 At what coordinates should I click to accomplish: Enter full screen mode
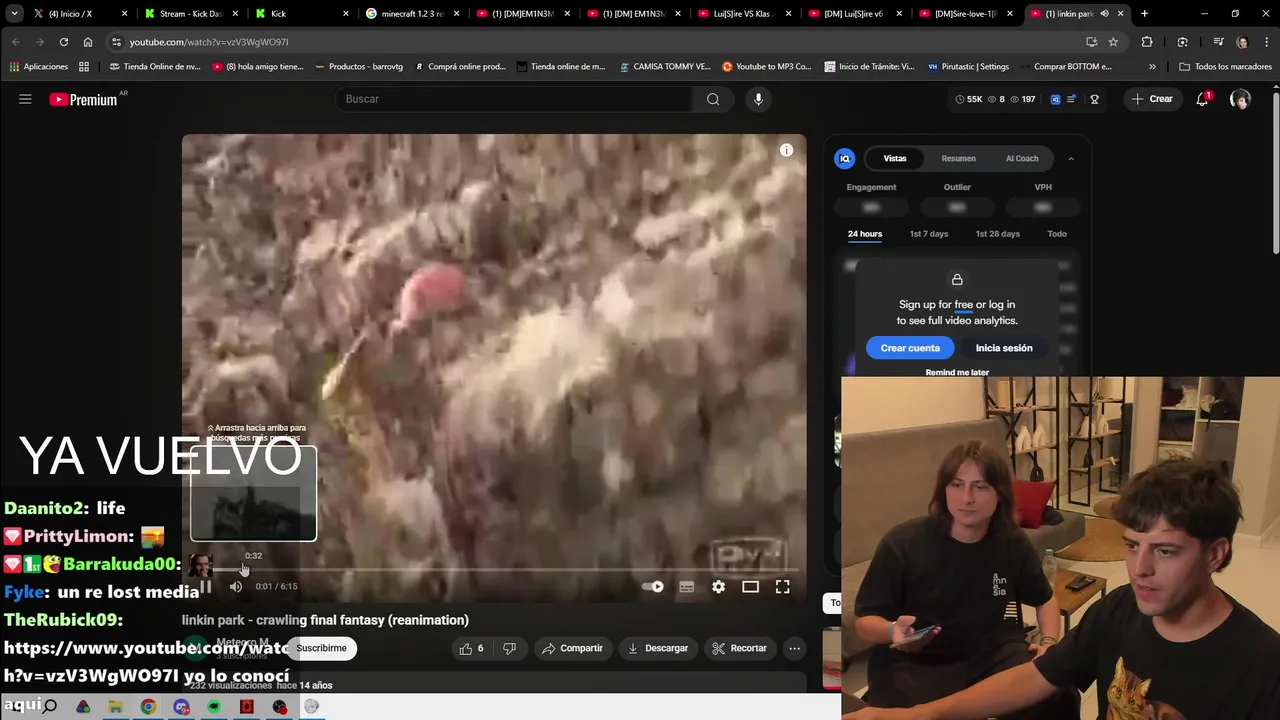[782, 587]
